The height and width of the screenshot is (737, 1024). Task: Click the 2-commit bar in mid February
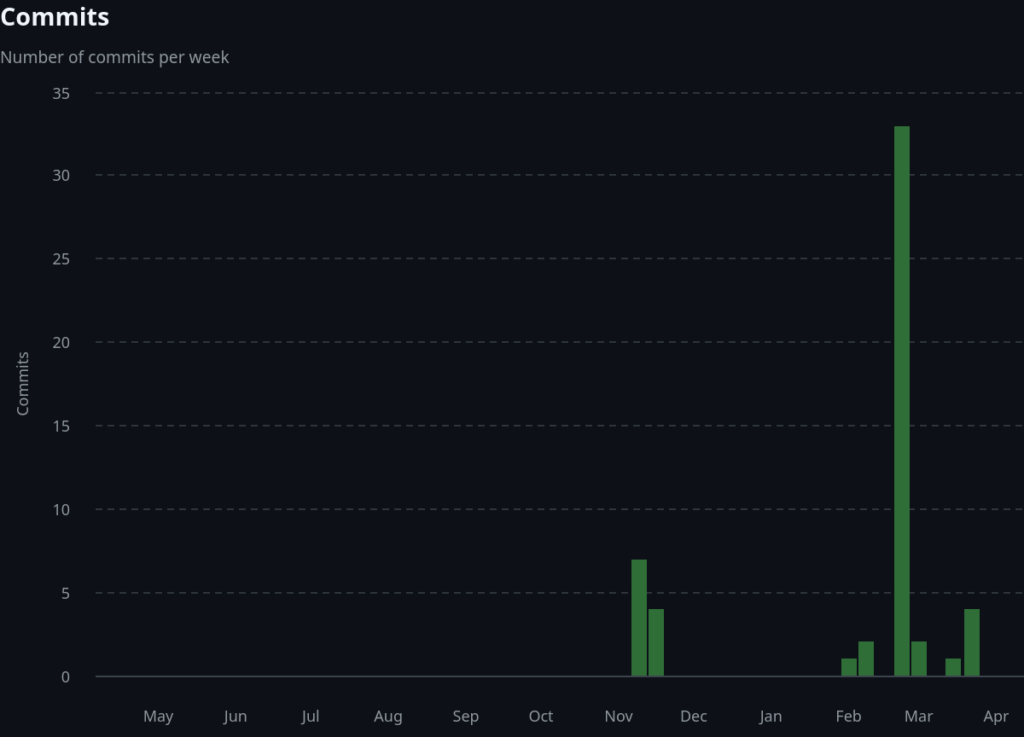coord(866,659)
